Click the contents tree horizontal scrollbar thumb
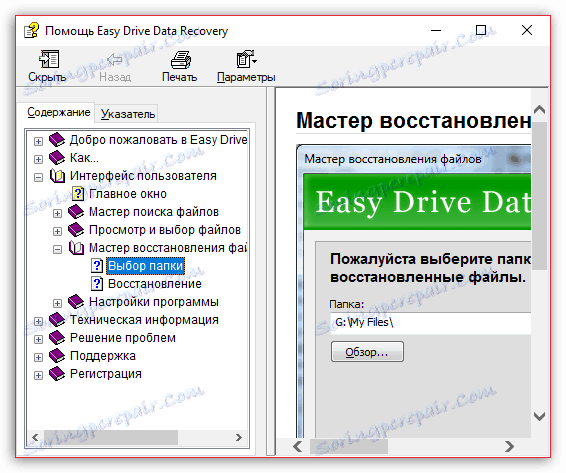Viewport: 566px width, 473px height. point(111,438)
